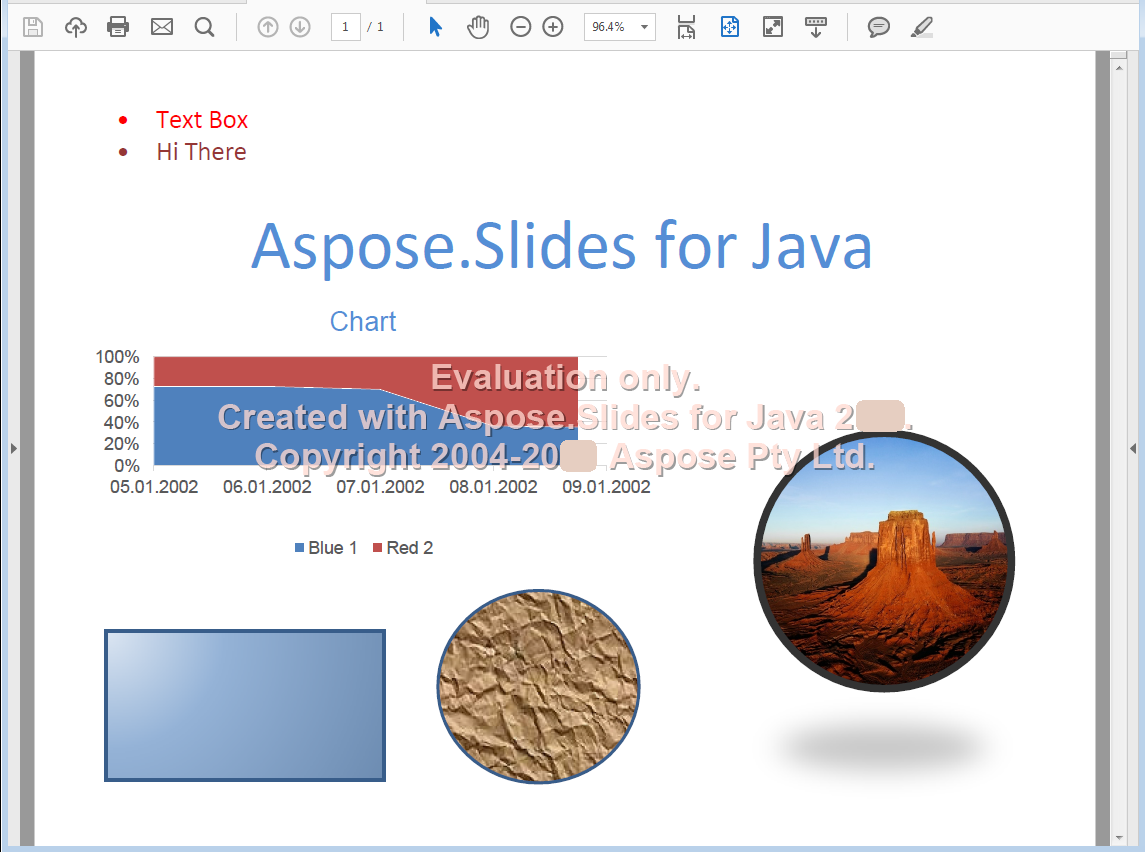
Task: Click the 09.01.2002 axis label
Action: pyautogui.click(x=606, y=487)
